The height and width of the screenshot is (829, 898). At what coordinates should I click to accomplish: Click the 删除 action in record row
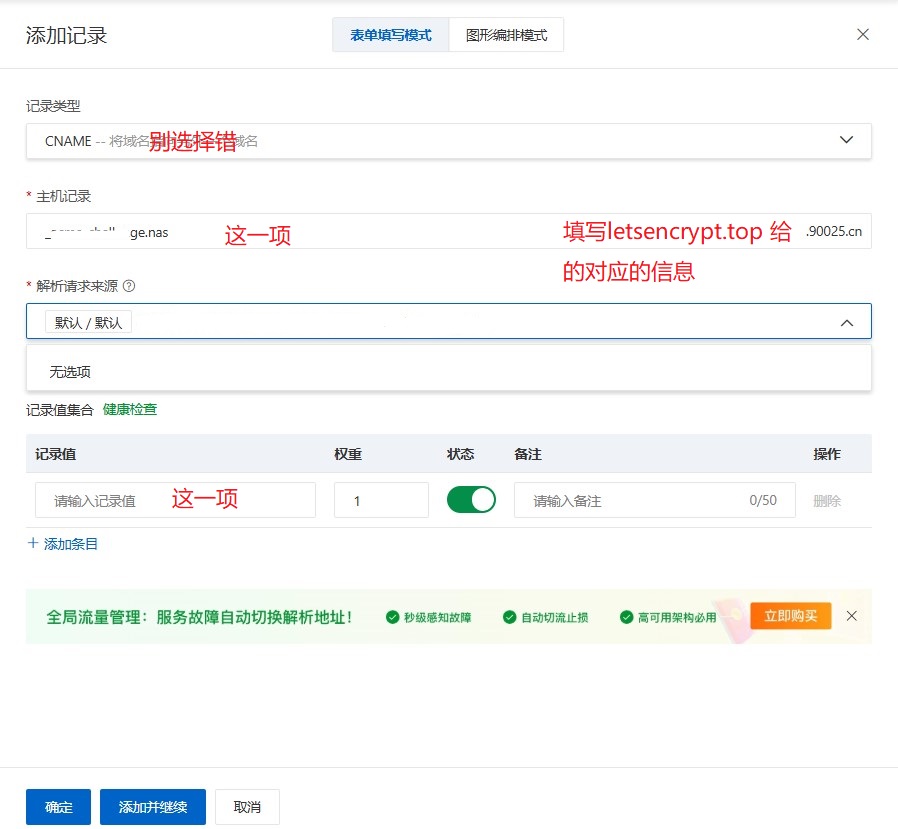[x=827, y=501]
